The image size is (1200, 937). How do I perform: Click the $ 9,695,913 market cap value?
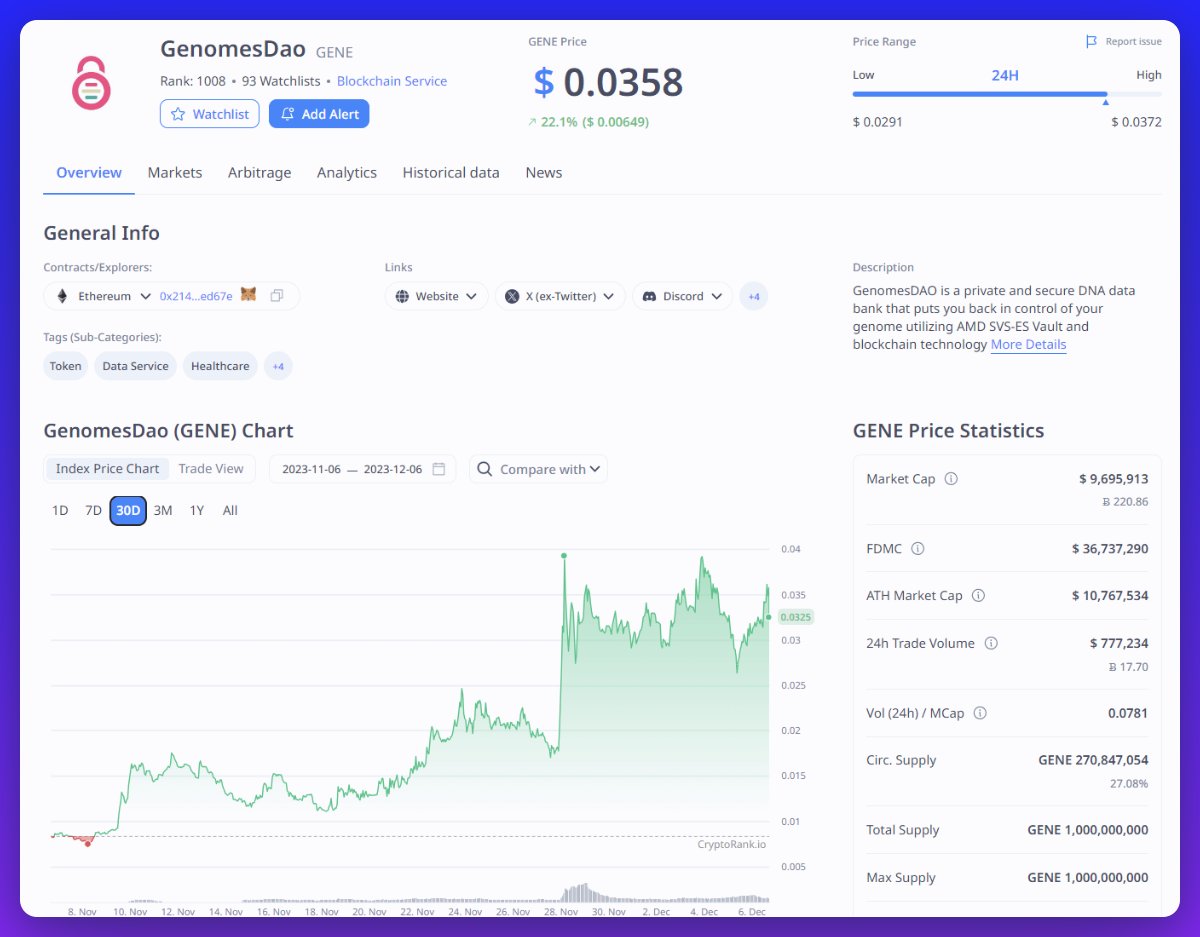tap(1113, 479)
